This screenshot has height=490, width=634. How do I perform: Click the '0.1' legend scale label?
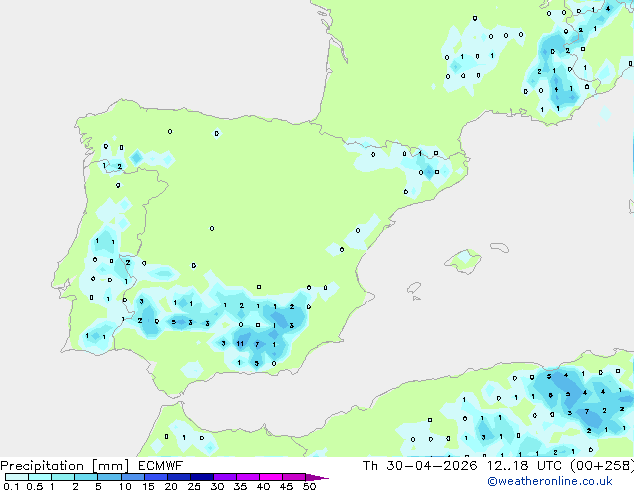pyautogui.click(x=11, y=486)
